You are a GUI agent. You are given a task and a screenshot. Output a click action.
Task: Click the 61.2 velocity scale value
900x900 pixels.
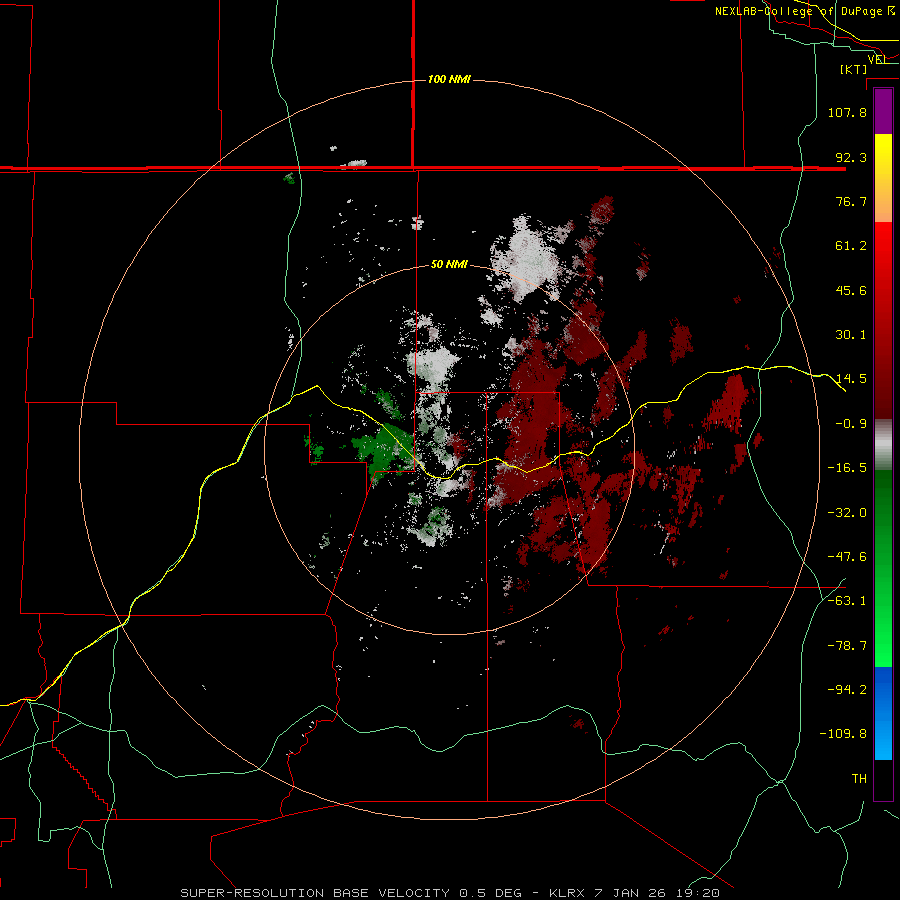point(851,246)
